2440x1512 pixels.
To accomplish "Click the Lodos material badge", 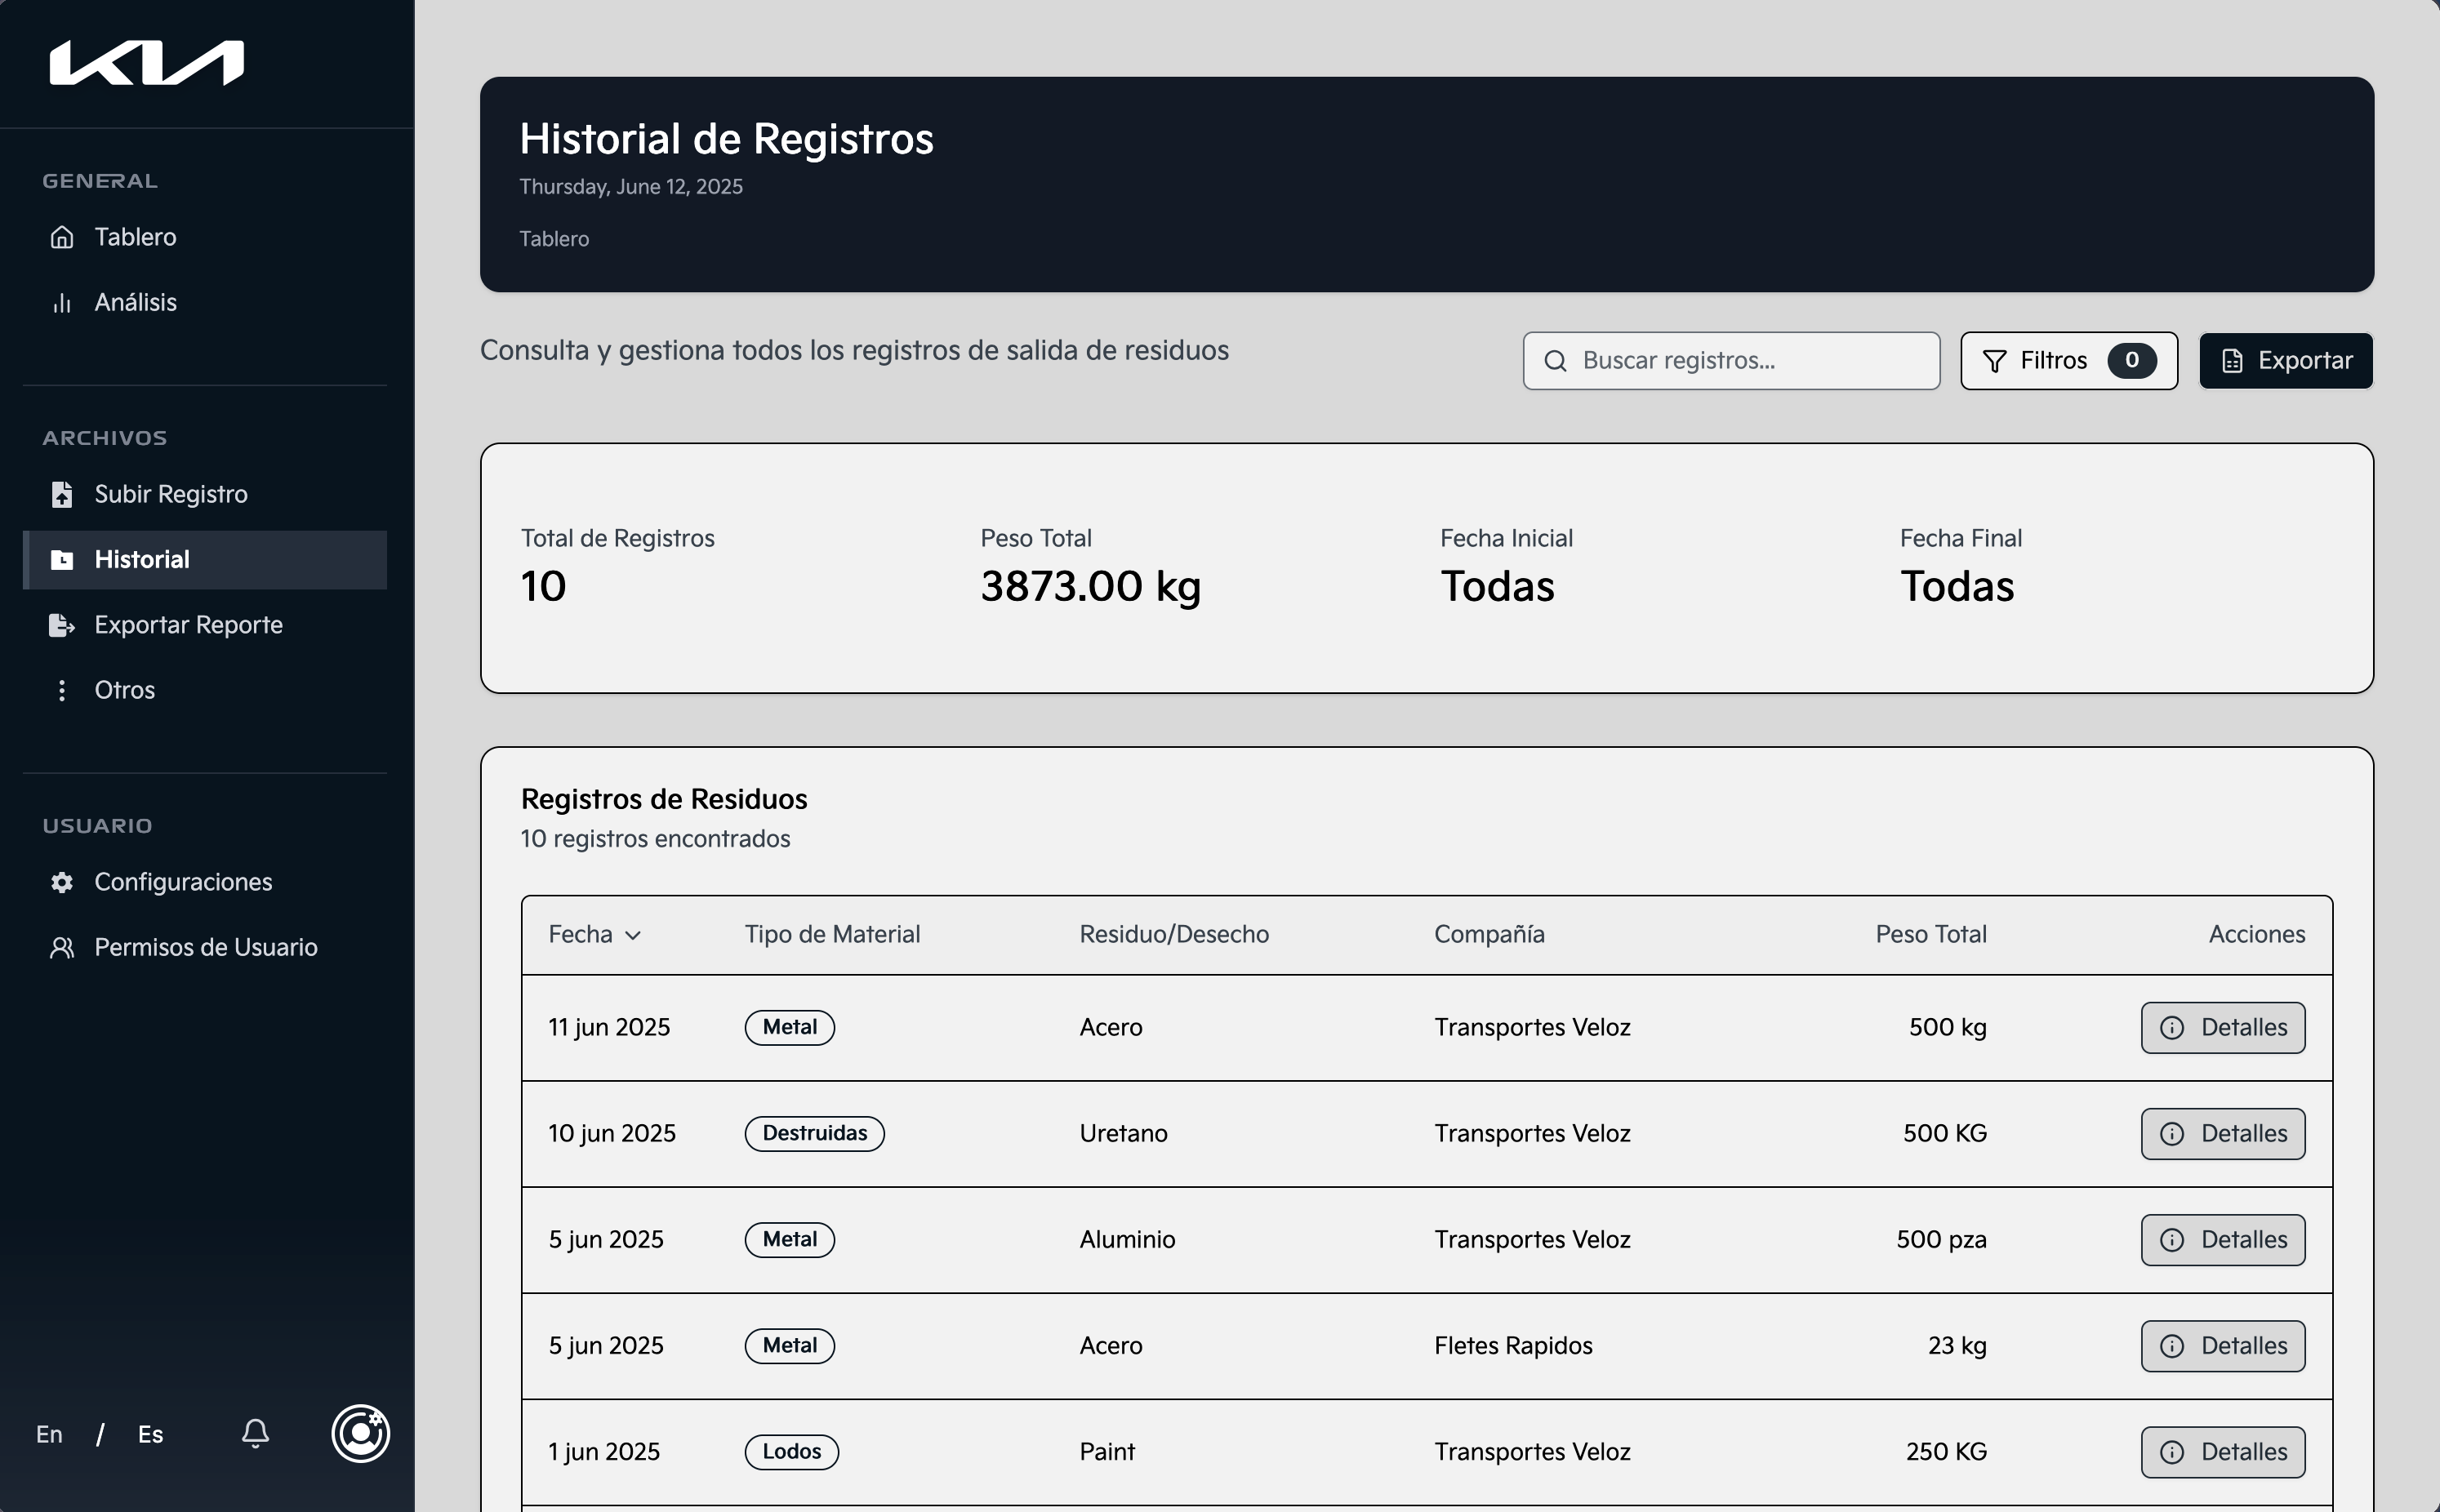I will point(791,1452).
